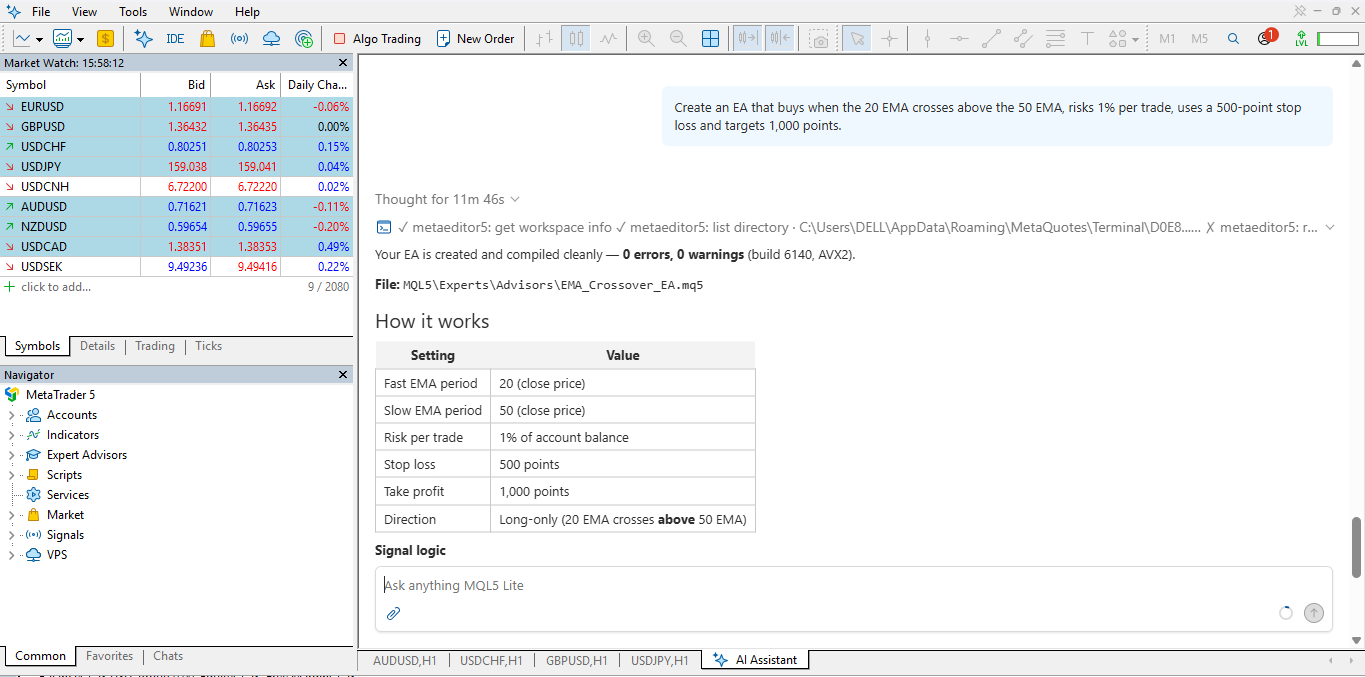This screenshot has width=1365, height=677.
Task: Draw a vertical line object
Action: point(927,39)
